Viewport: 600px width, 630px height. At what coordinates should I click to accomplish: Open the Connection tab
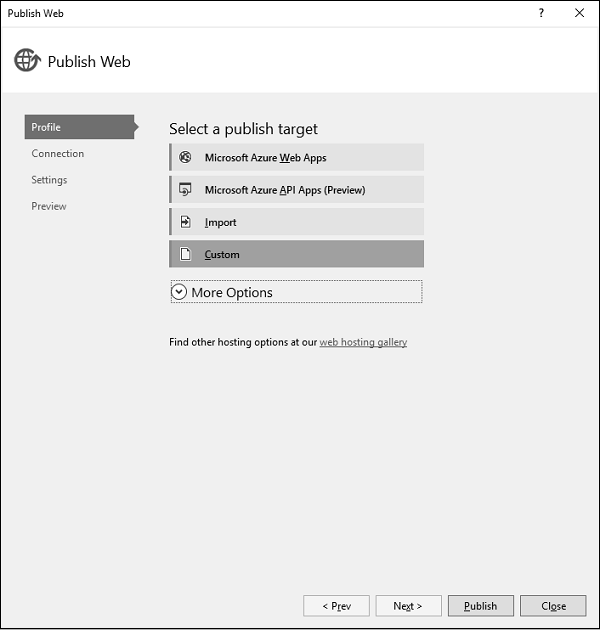[58, 153]
